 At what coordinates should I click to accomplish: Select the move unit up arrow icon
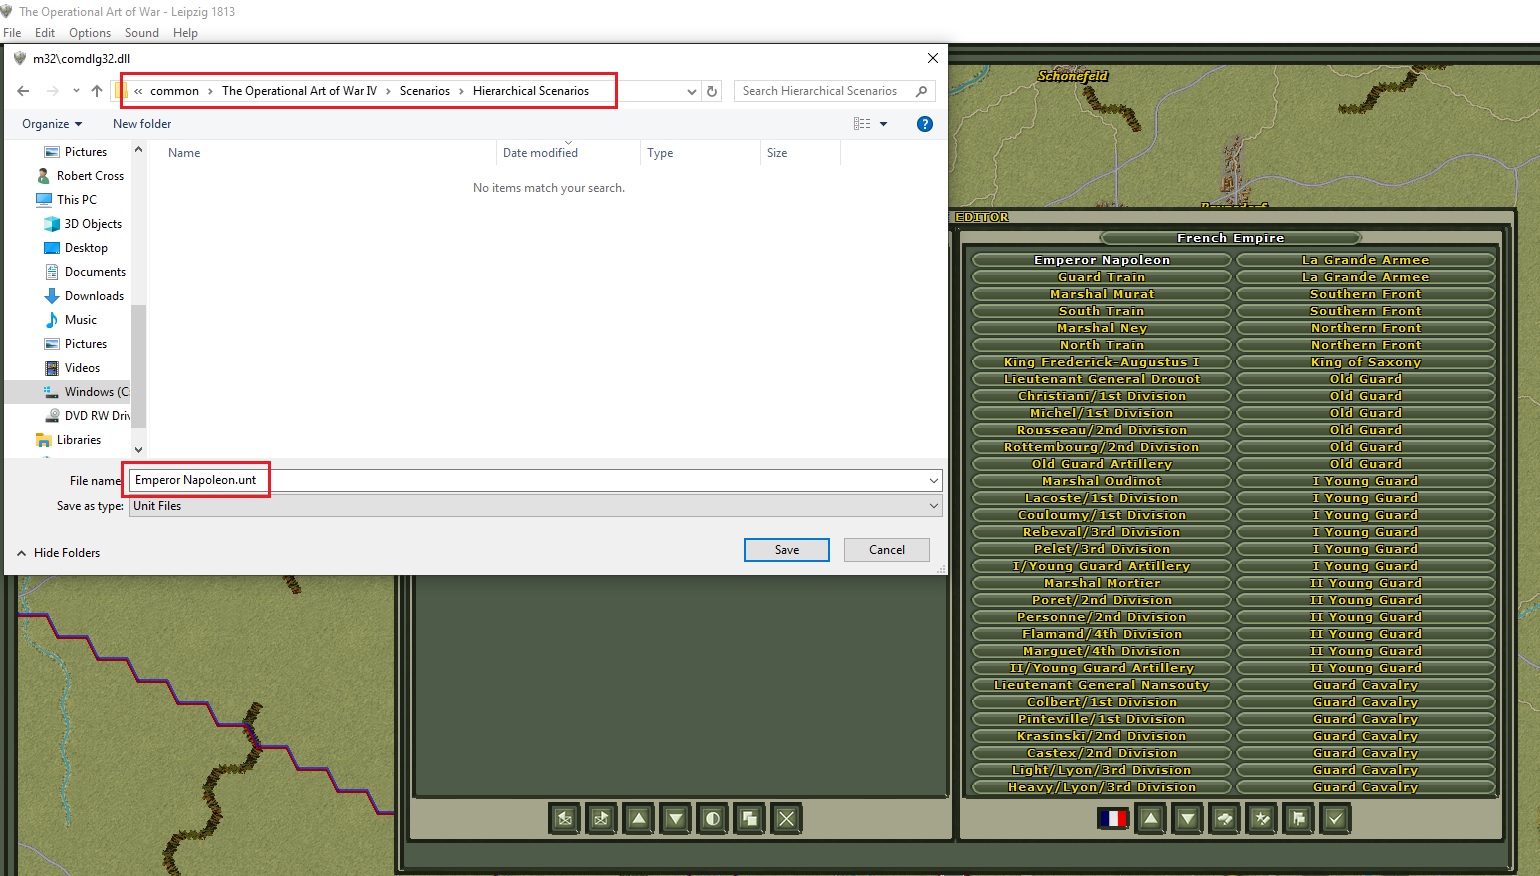click(x=1150, y=819)
